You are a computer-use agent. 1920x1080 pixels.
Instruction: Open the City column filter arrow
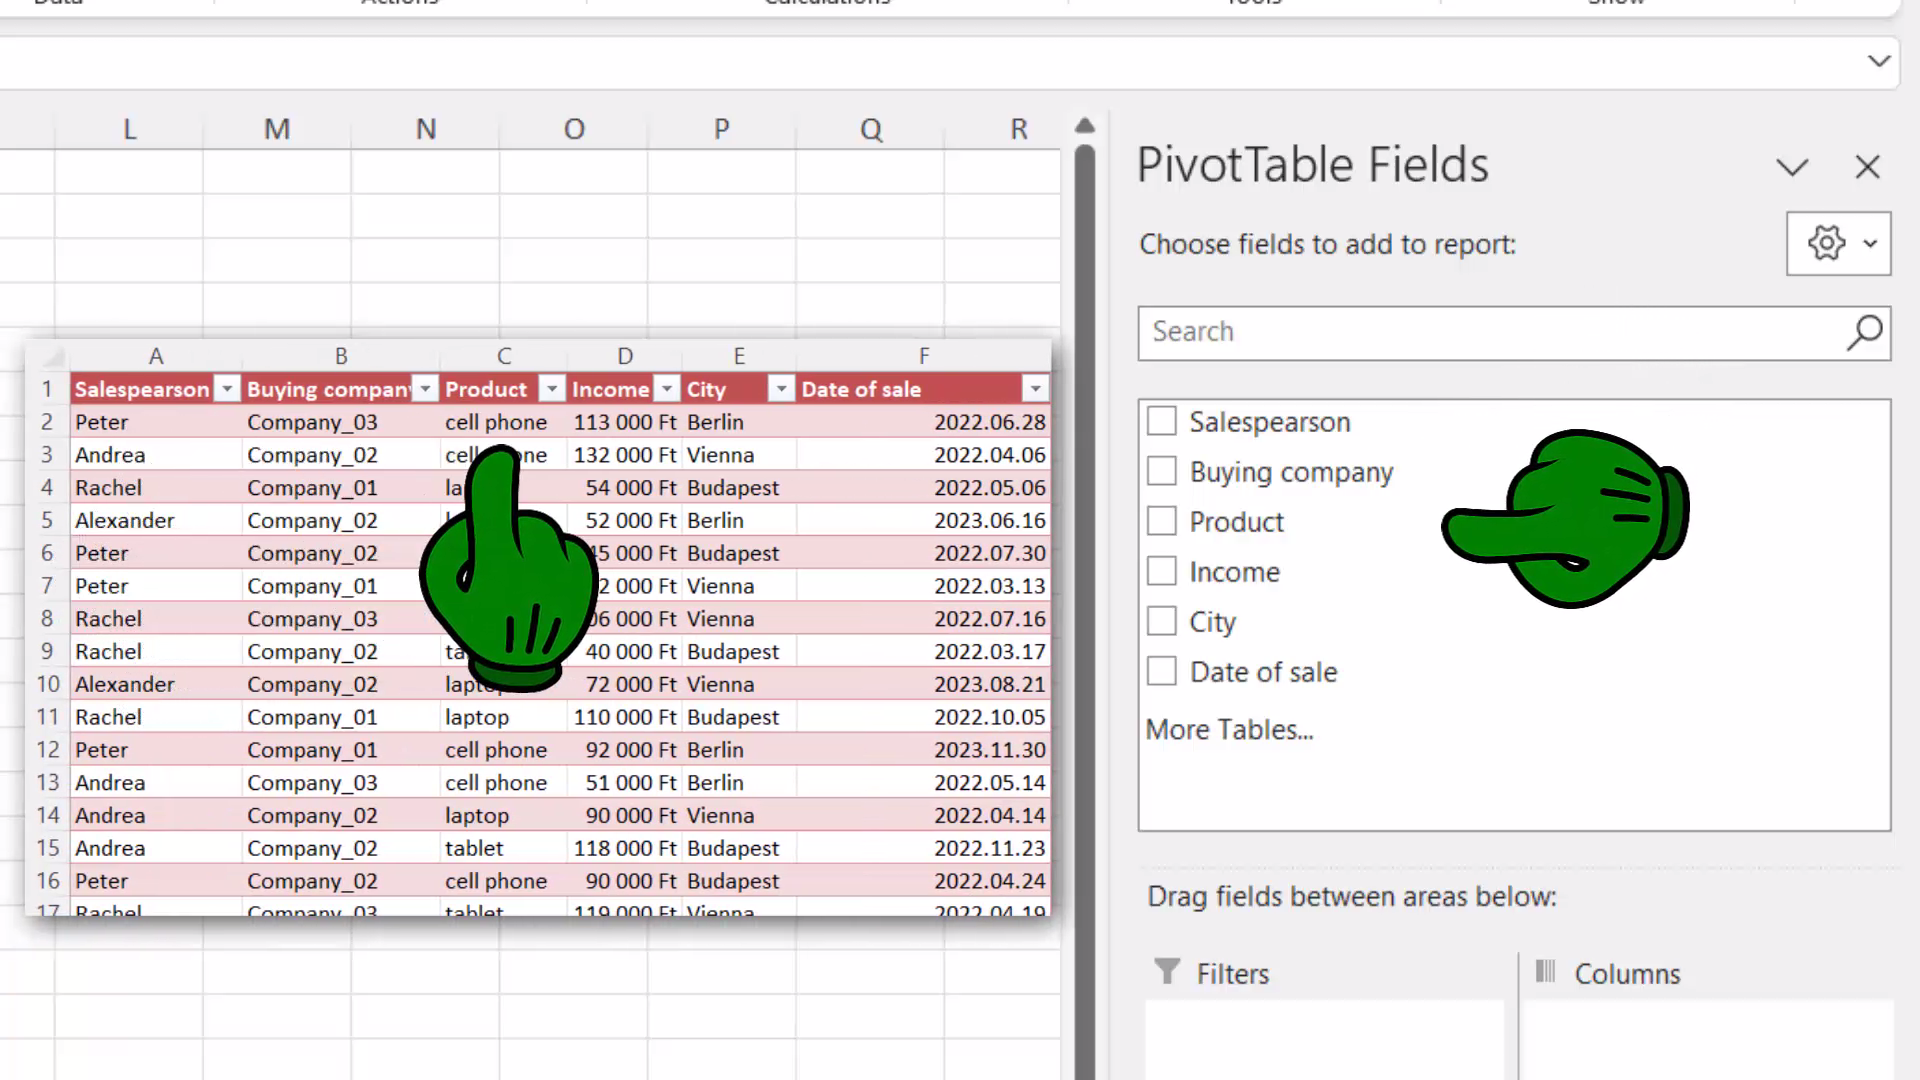point(781,389)
